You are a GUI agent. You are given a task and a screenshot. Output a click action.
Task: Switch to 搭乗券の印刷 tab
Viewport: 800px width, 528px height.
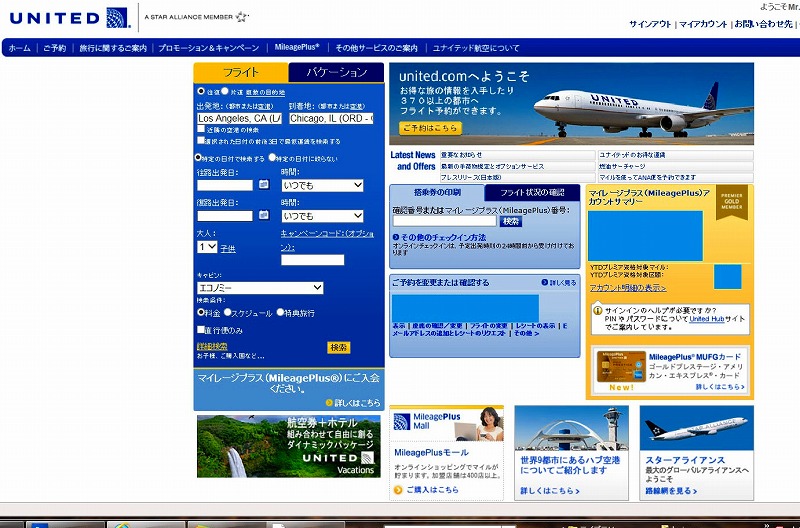click(437, 192)
